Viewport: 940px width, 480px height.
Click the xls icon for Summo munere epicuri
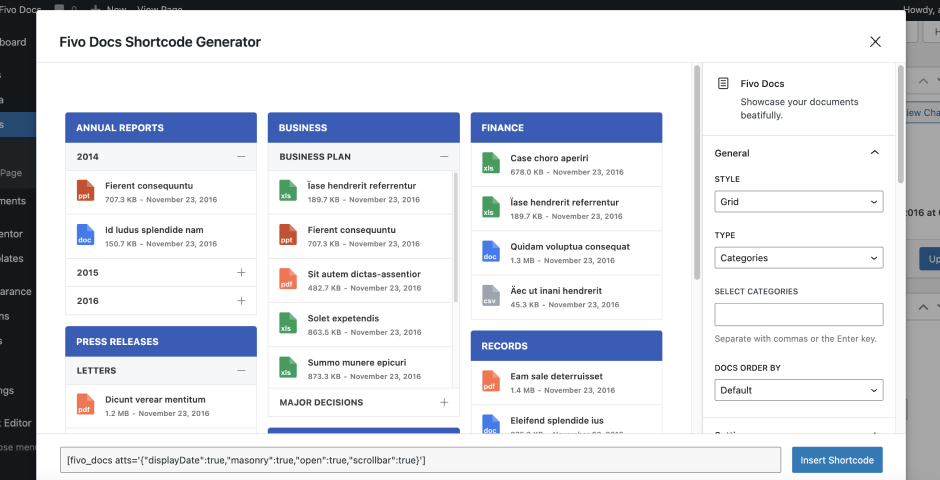288,367
